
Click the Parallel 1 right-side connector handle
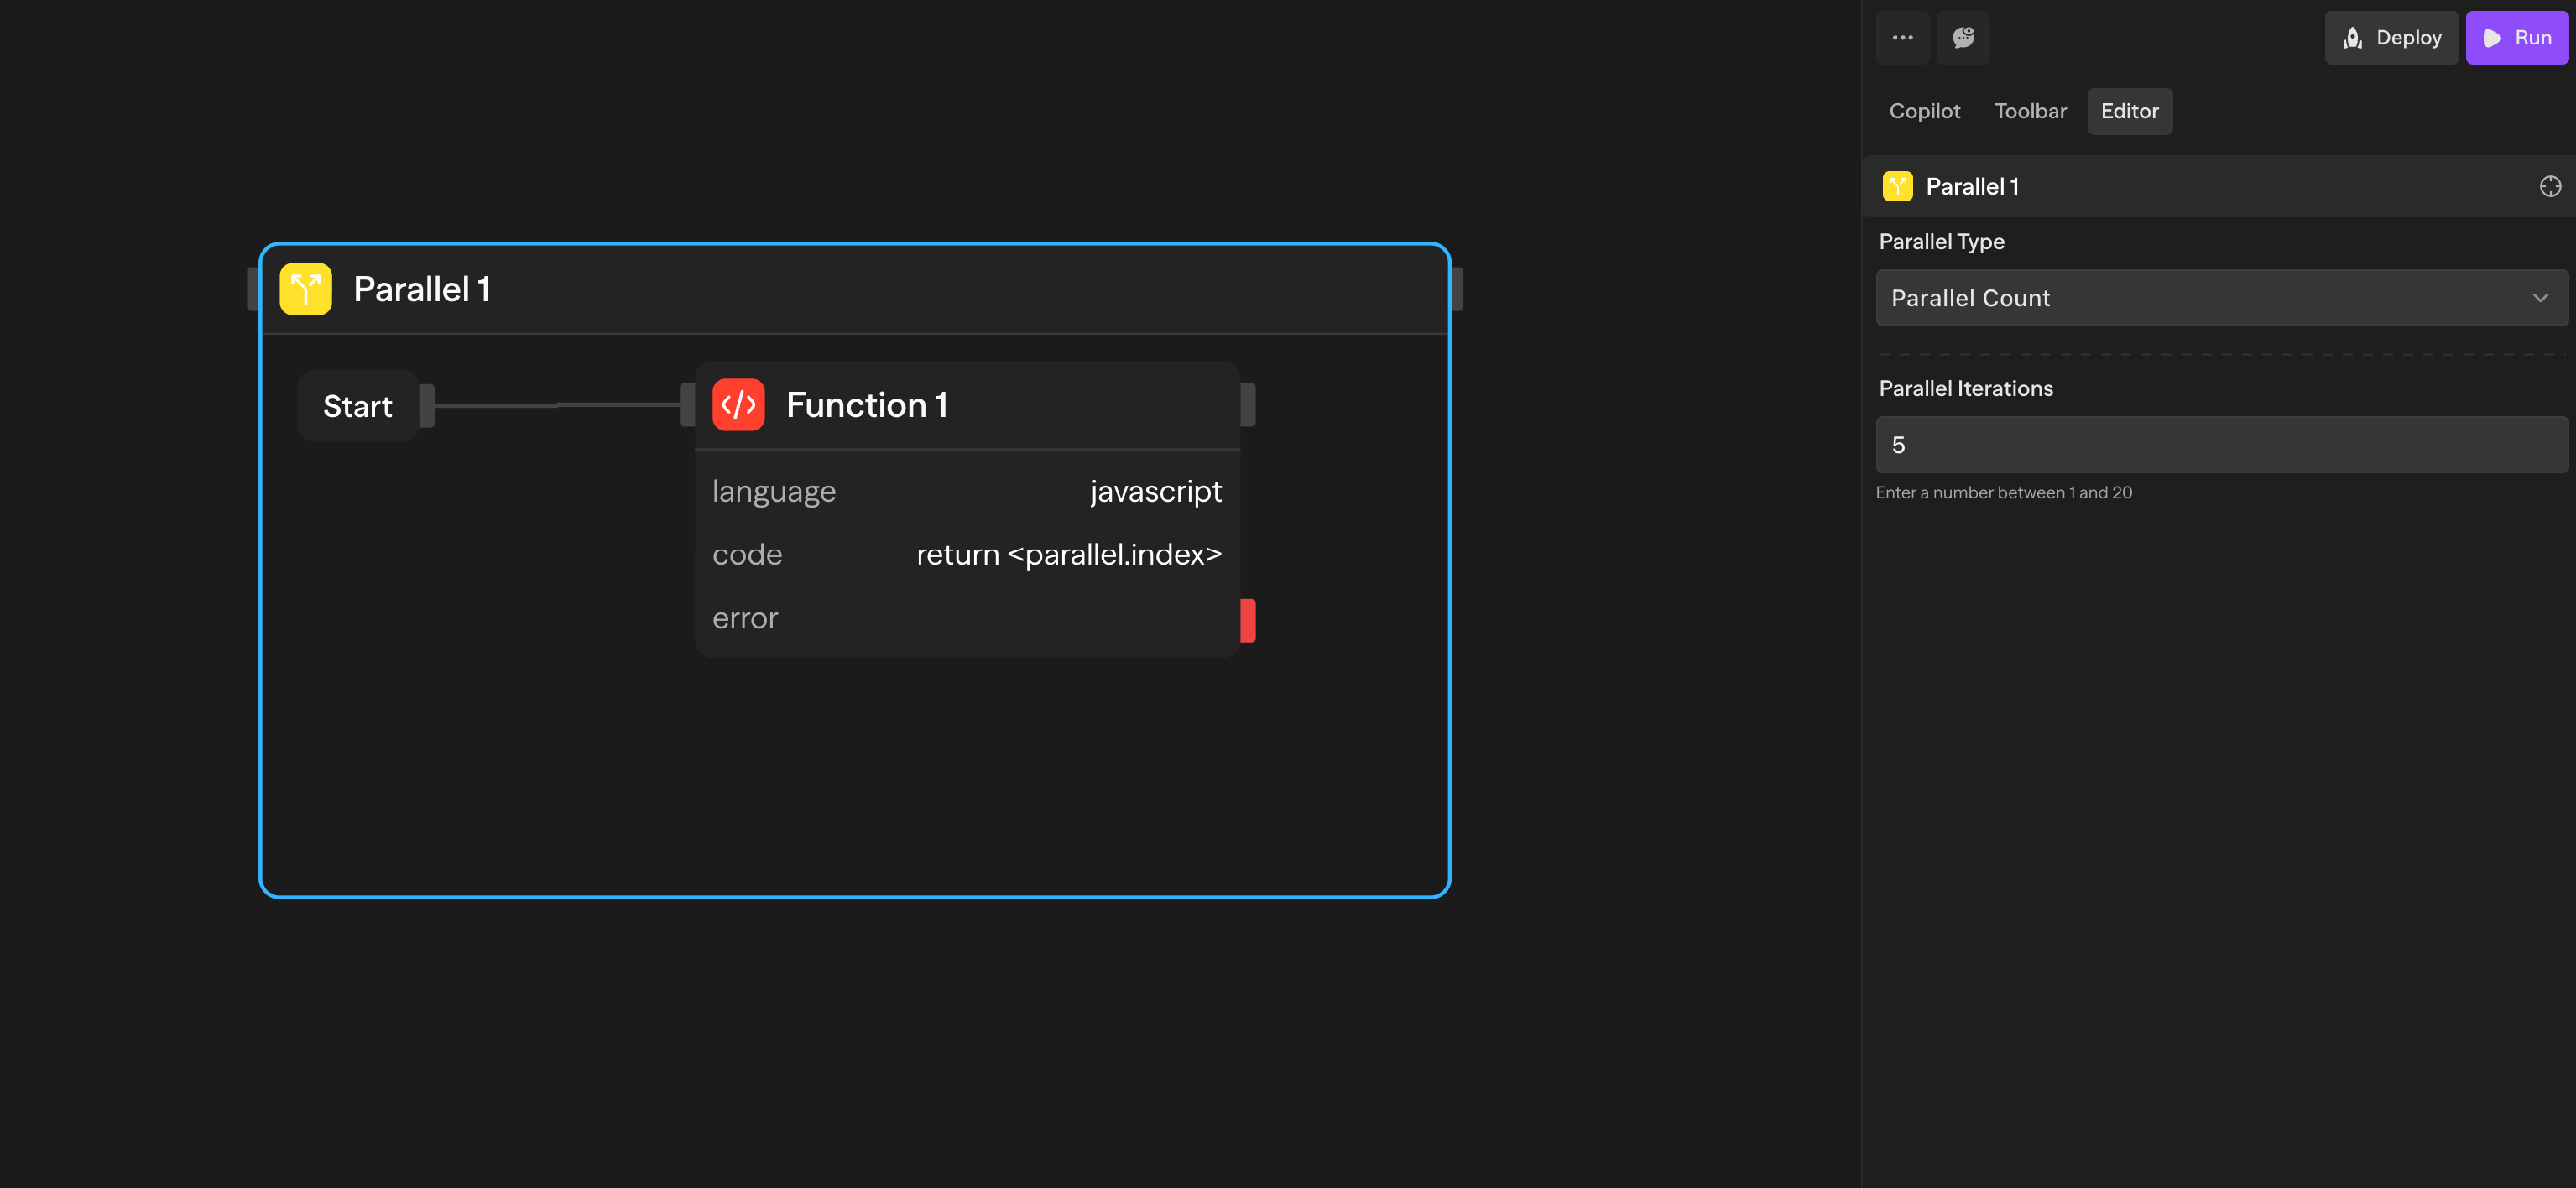pyautogui.click(x=1456, y=289)
